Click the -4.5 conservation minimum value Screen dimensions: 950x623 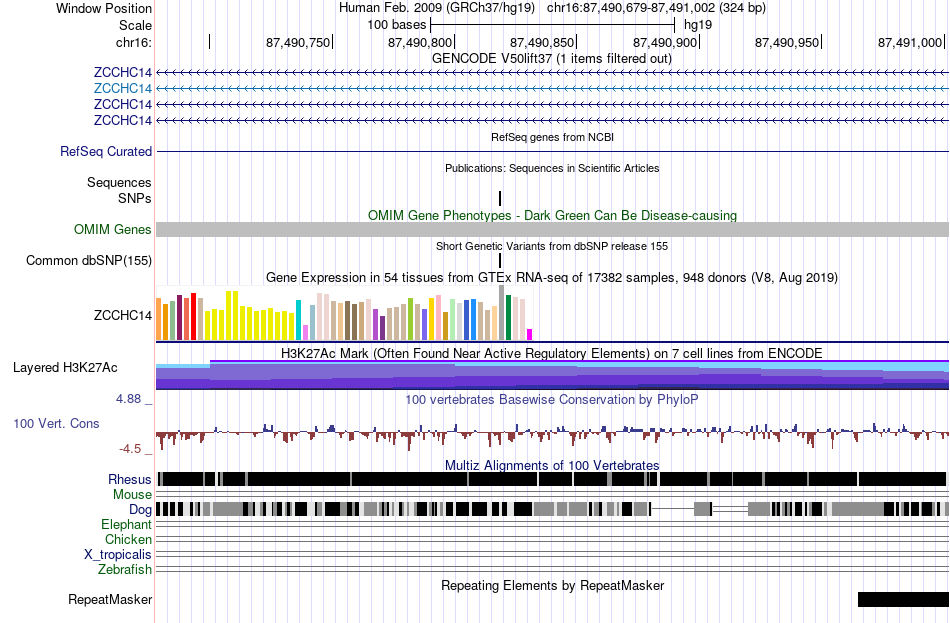[x=130, y=449]
